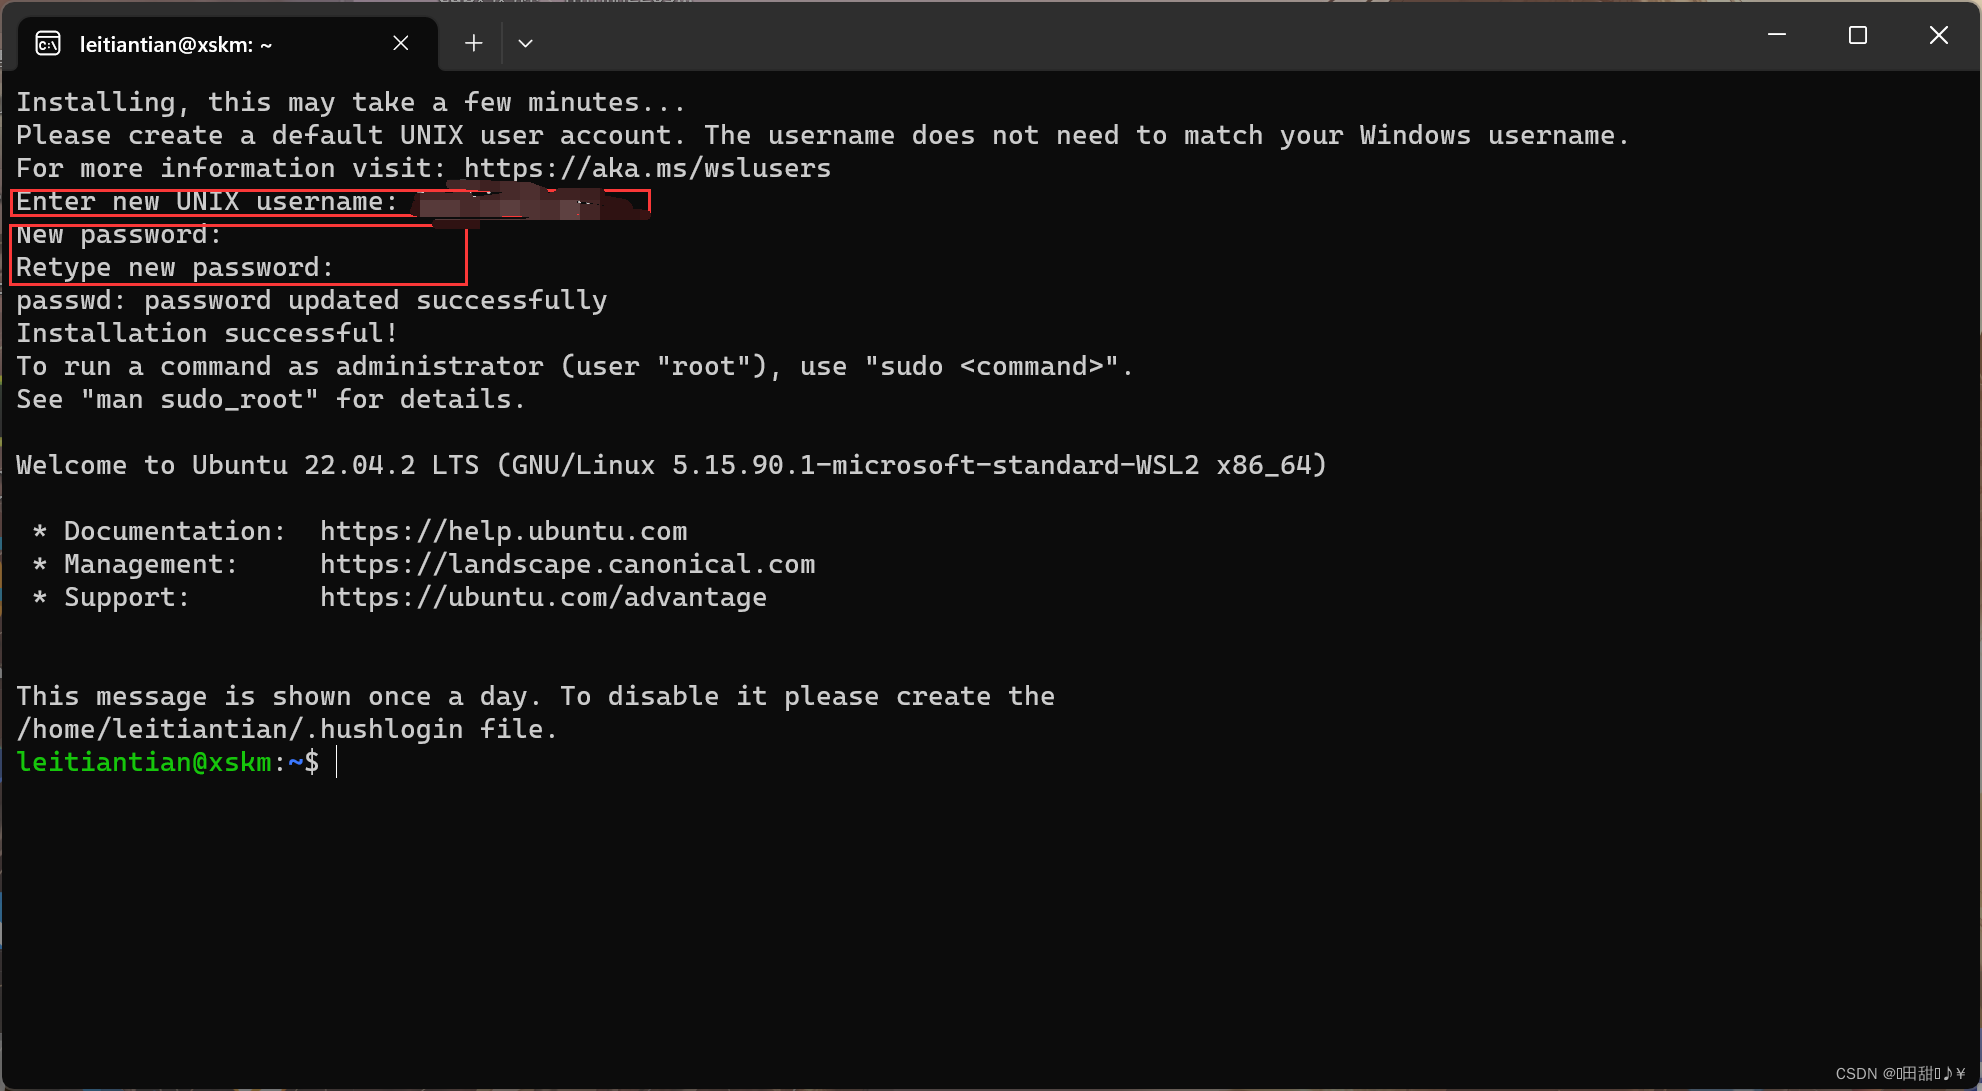Image resolution: width=1982 pixels, height=1091 pixels.
Task: Open the https://help.ubuntu.com documentation link
Action: pos(502,530)
